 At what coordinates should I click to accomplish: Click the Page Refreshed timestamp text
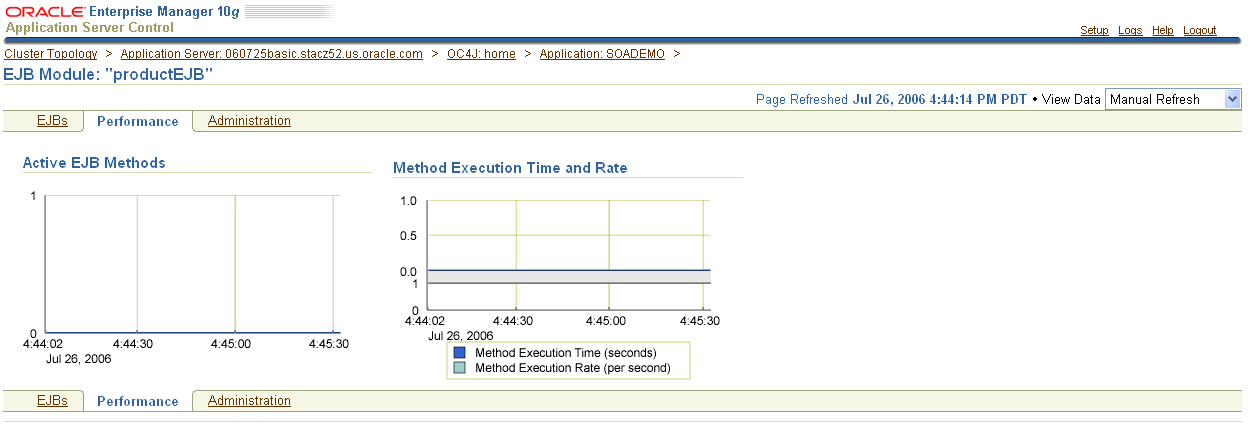tap(891, 99)
